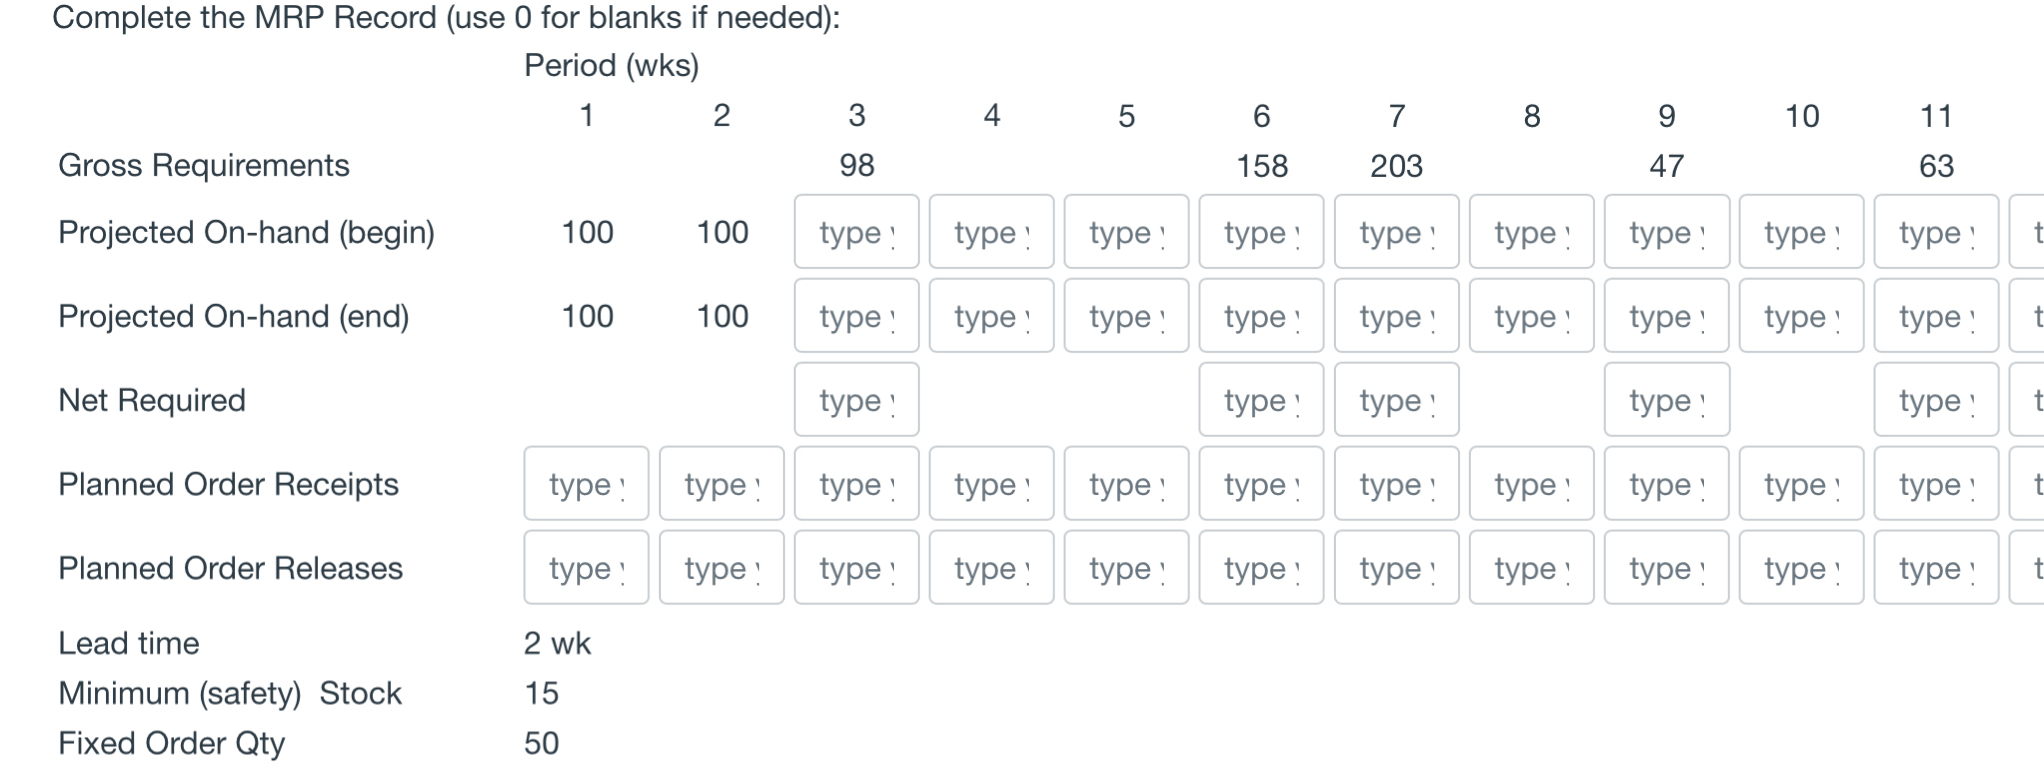
Task: Click Planned Order Releases field for week 7
Action: (1396, 568)
